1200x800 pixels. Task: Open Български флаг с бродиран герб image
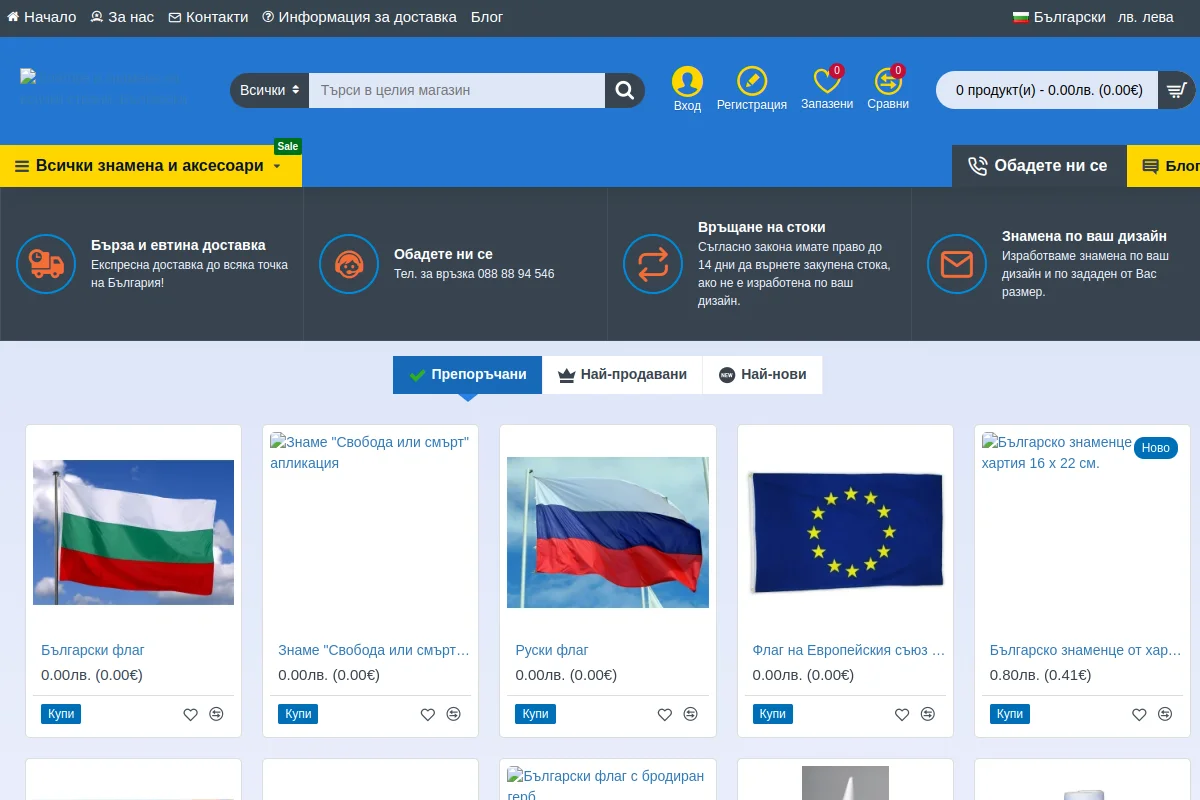click(x=608, y=783)
